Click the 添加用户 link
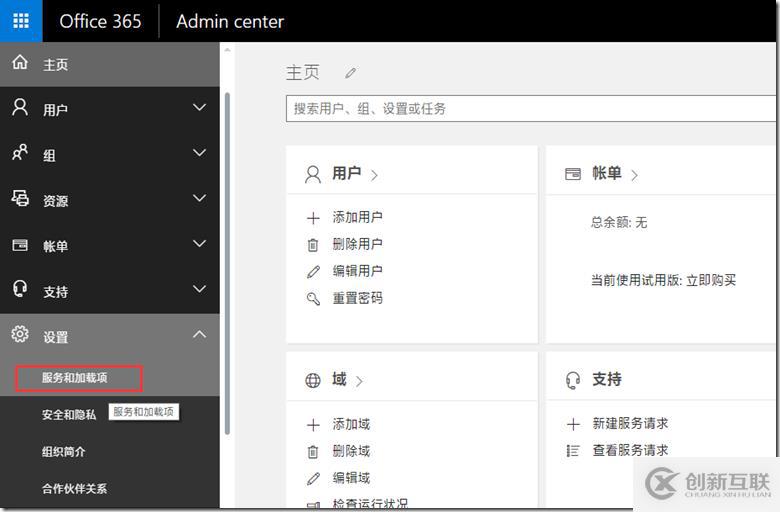780x512 pixels. pos(357,217)
